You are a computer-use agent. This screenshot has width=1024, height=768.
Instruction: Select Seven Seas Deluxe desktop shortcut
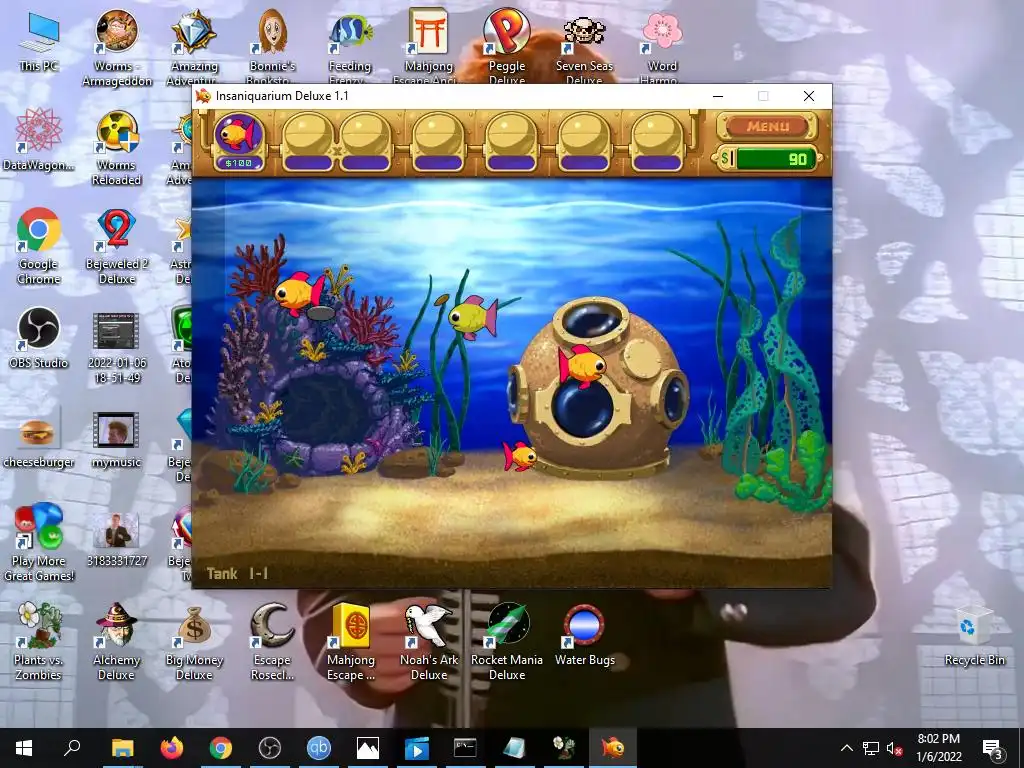[x=584, y=48]
